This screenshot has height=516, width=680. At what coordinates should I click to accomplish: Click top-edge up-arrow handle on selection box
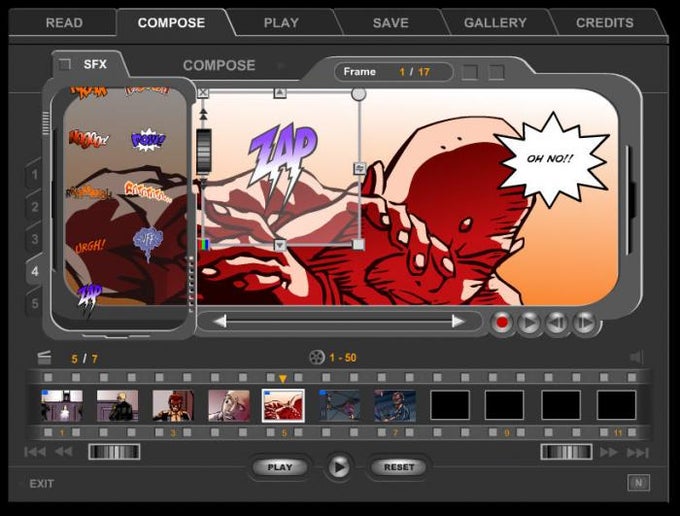coord(280,93)
